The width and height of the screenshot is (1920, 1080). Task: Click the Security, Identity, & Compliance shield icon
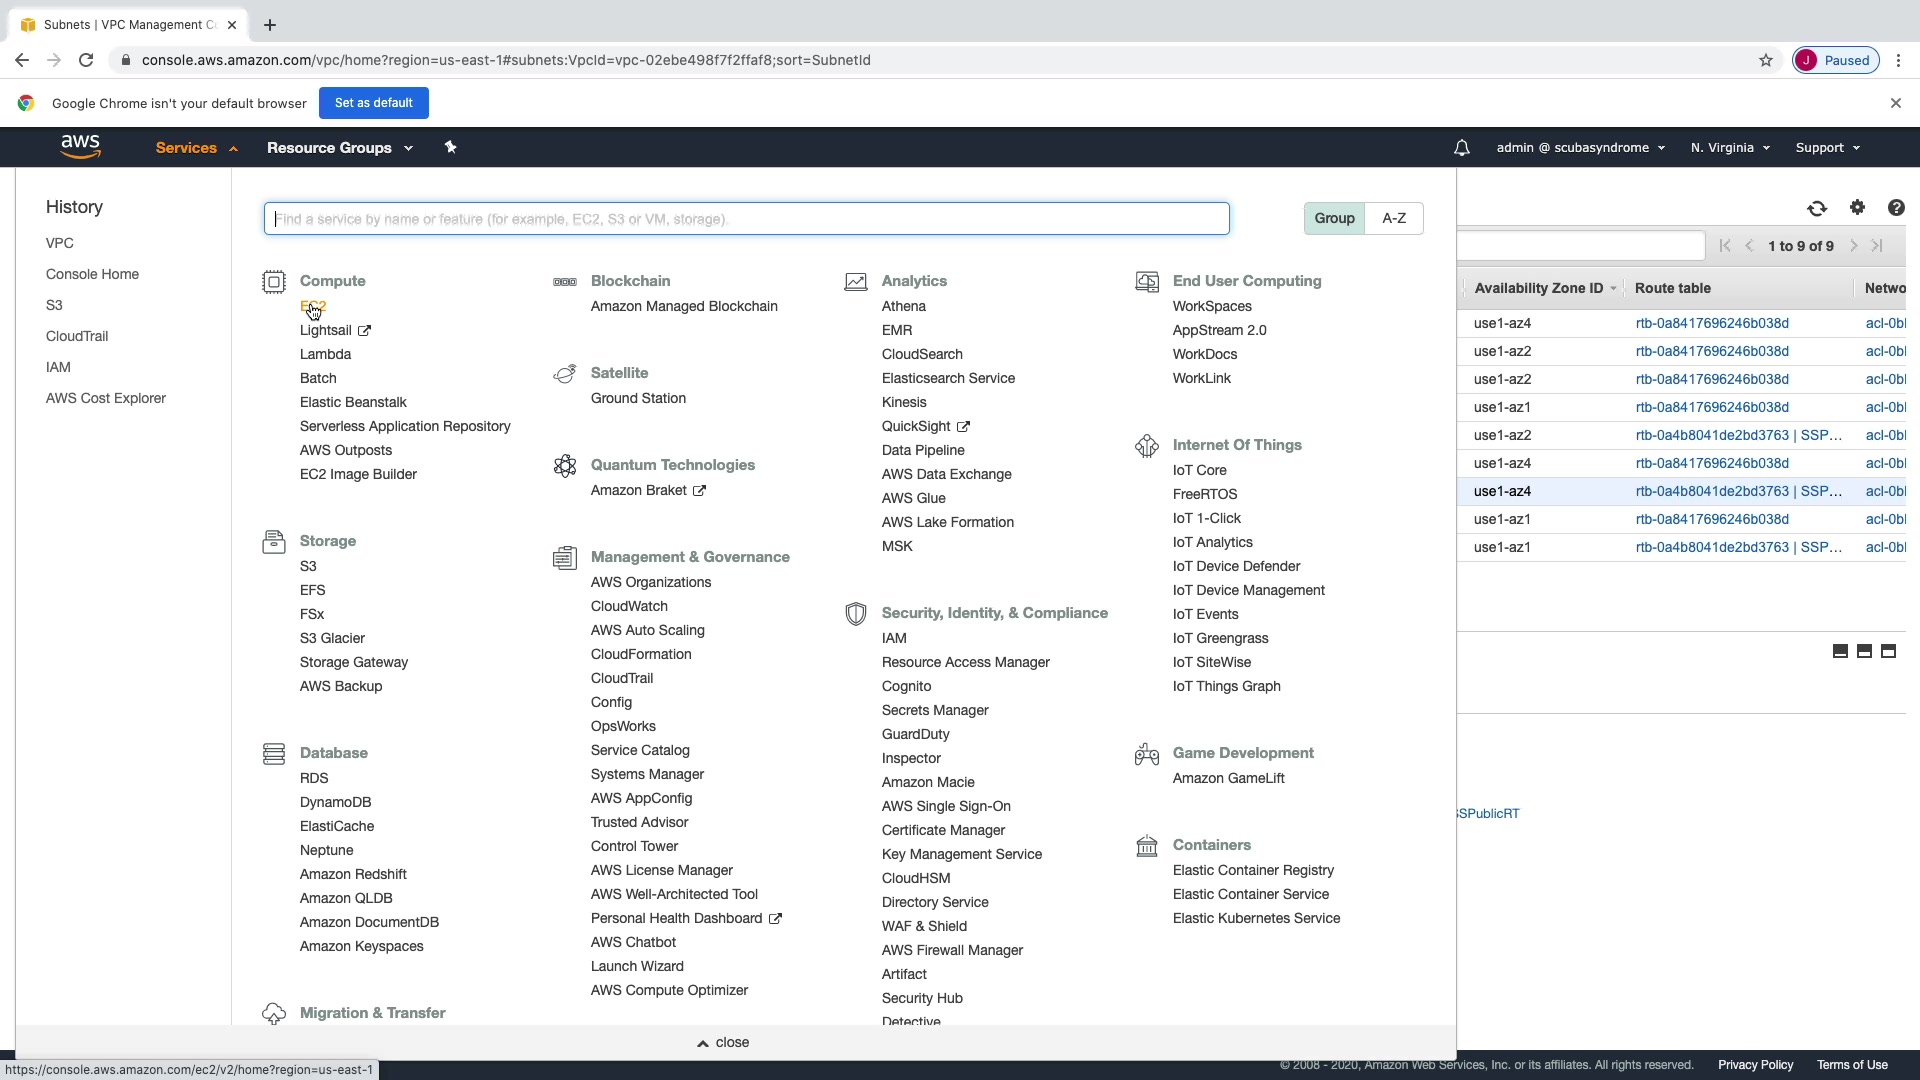point(855,614)
